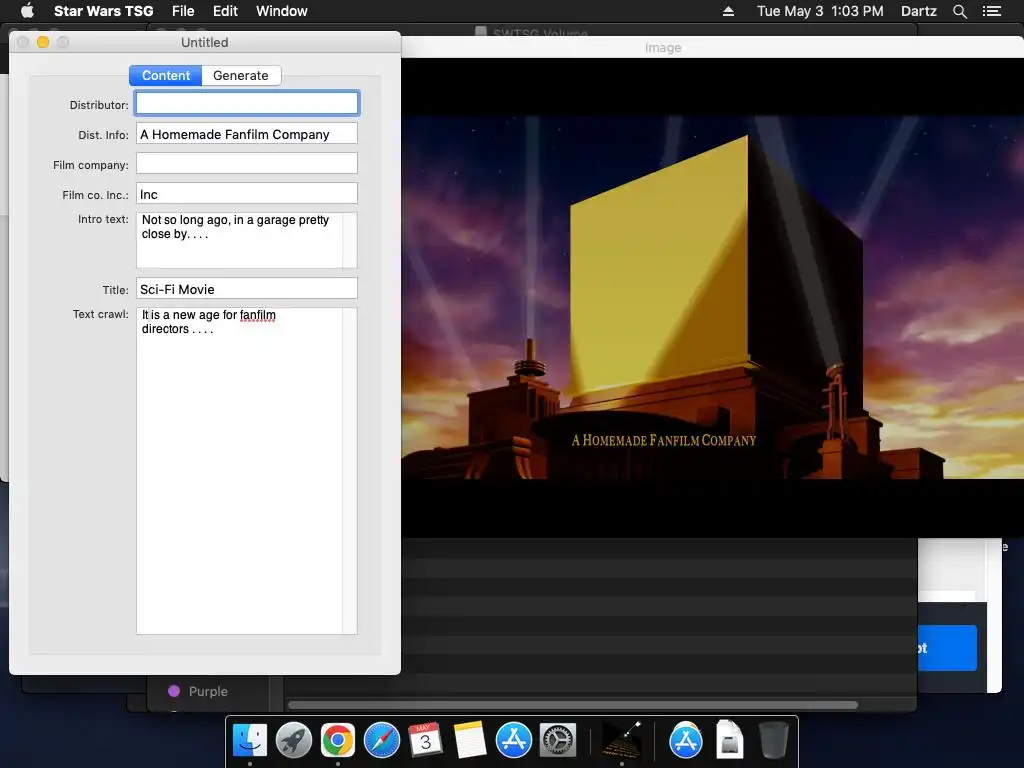Open the disk image item in the Dock
This screenshot has width=1024, height=768.
[729, 739]
